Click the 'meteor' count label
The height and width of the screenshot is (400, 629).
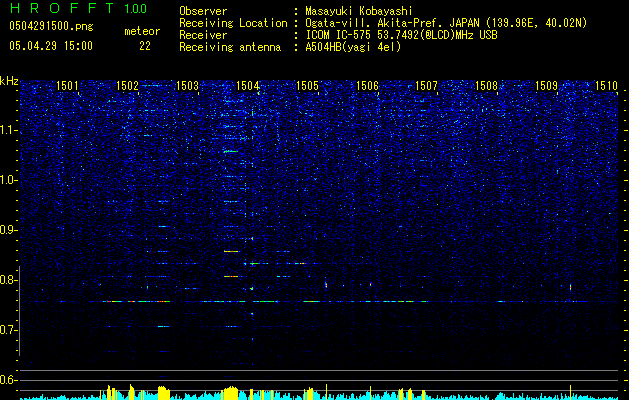[x=142, y=31]
